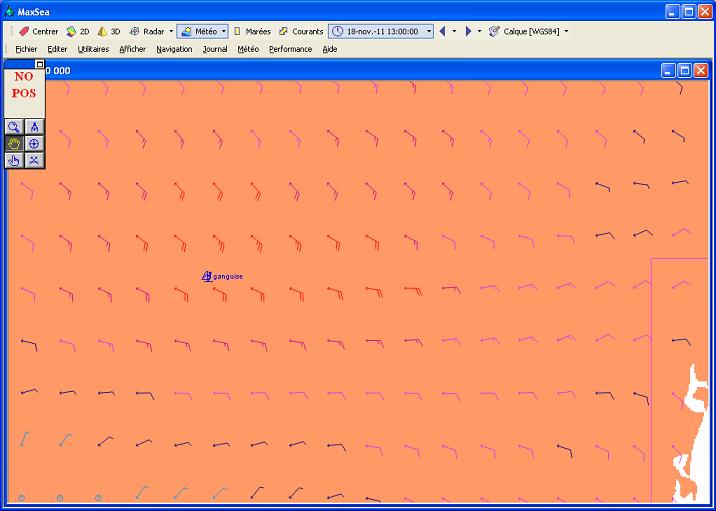This screenshot has width=716, height=511.
Task: Switch to 3D view mode
Action: point(109,32)
